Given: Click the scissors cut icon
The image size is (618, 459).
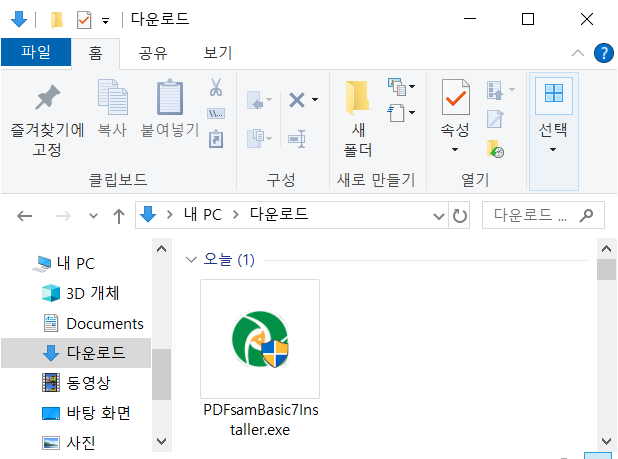Looking at the screenshot, I should click(x=216, y=87).
